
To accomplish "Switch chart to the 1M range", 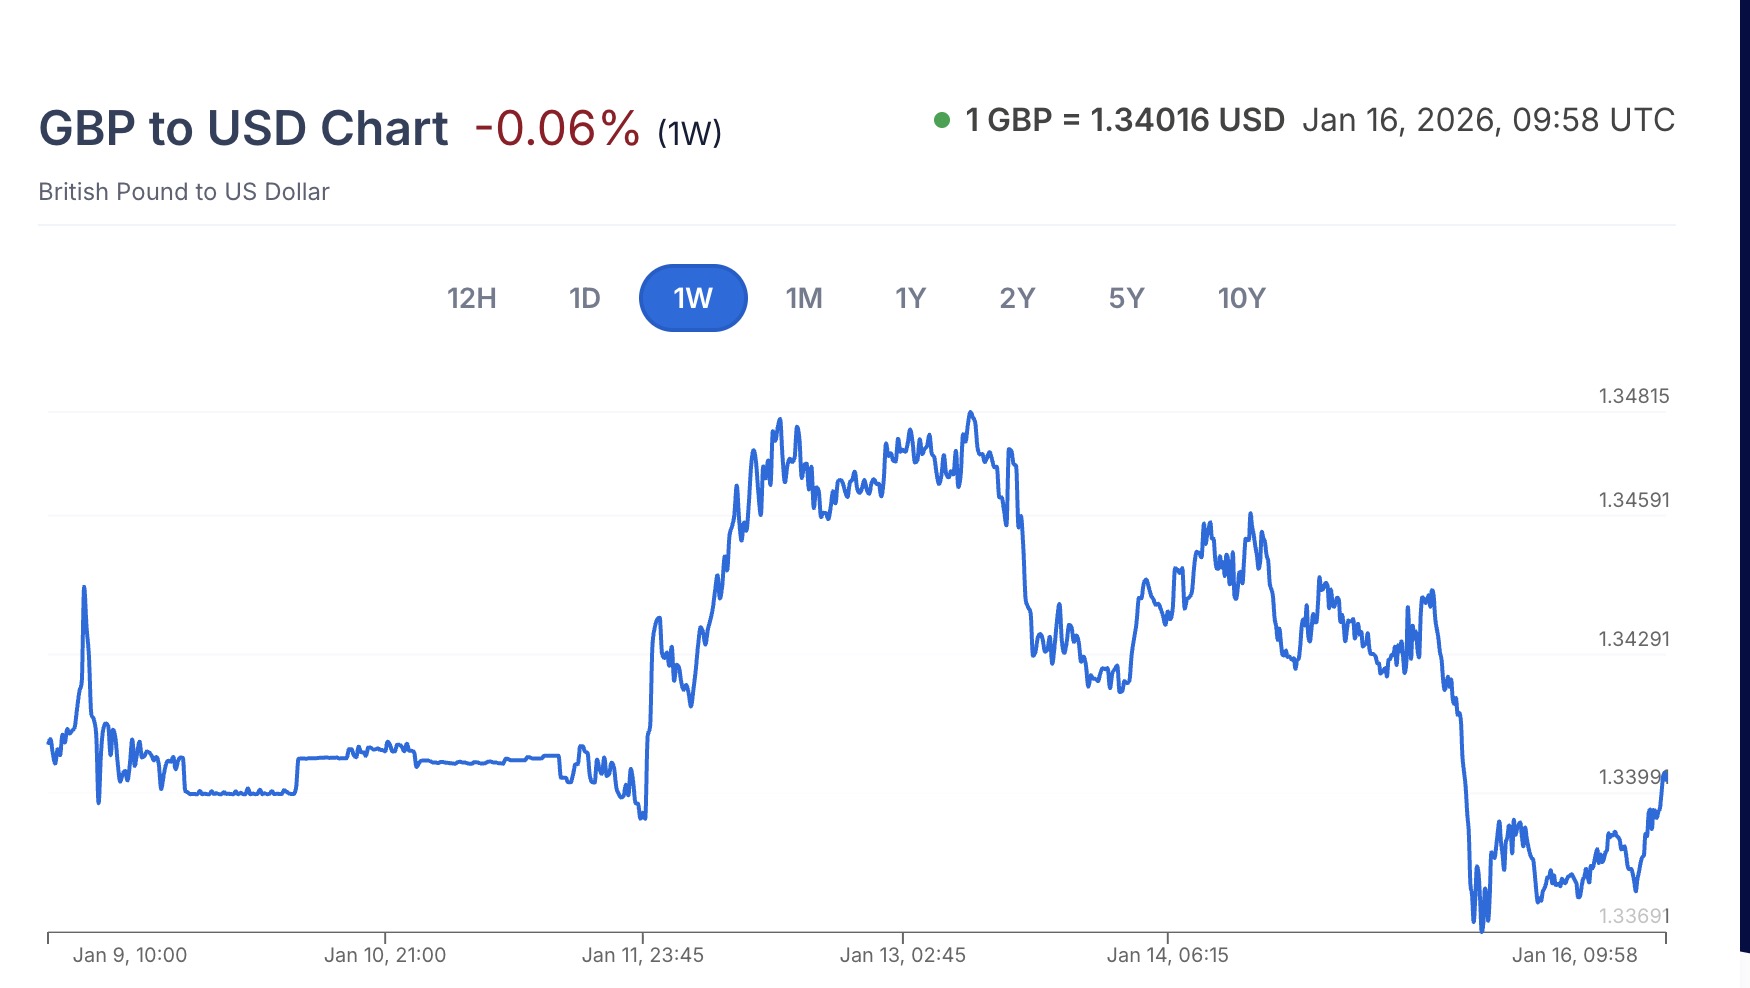I will [804, 298].
